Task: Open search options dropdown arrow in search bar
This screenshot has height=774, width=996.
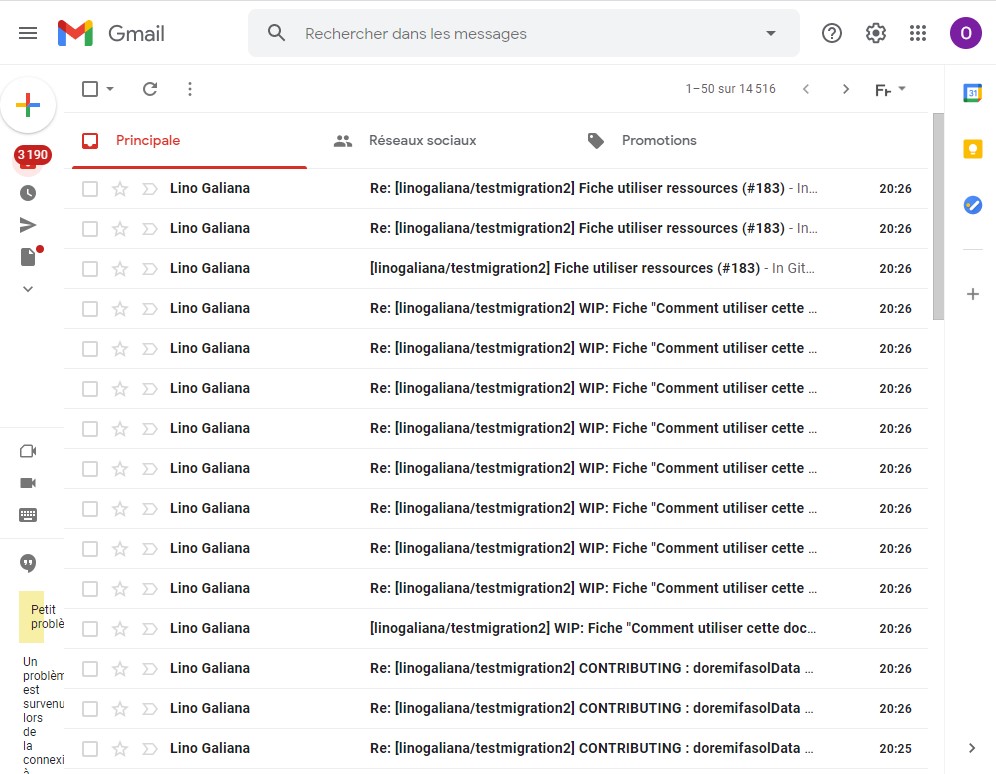Action: pos(771,33)
